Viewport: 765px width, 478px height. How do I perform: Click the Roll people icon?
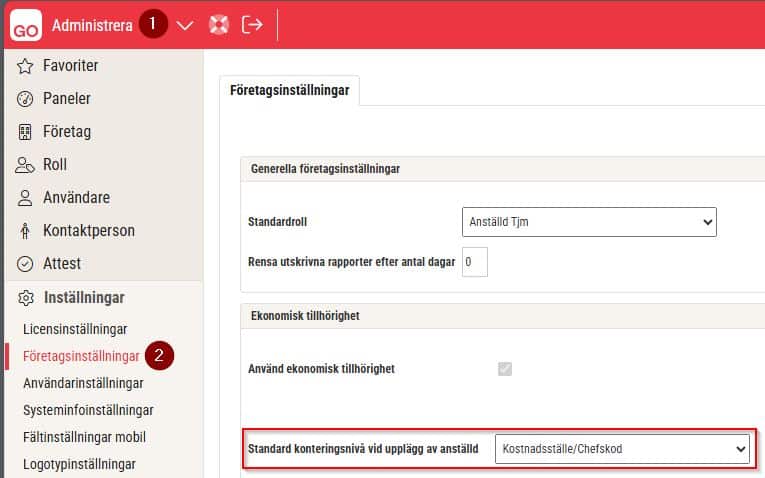[x=25, y=165]
